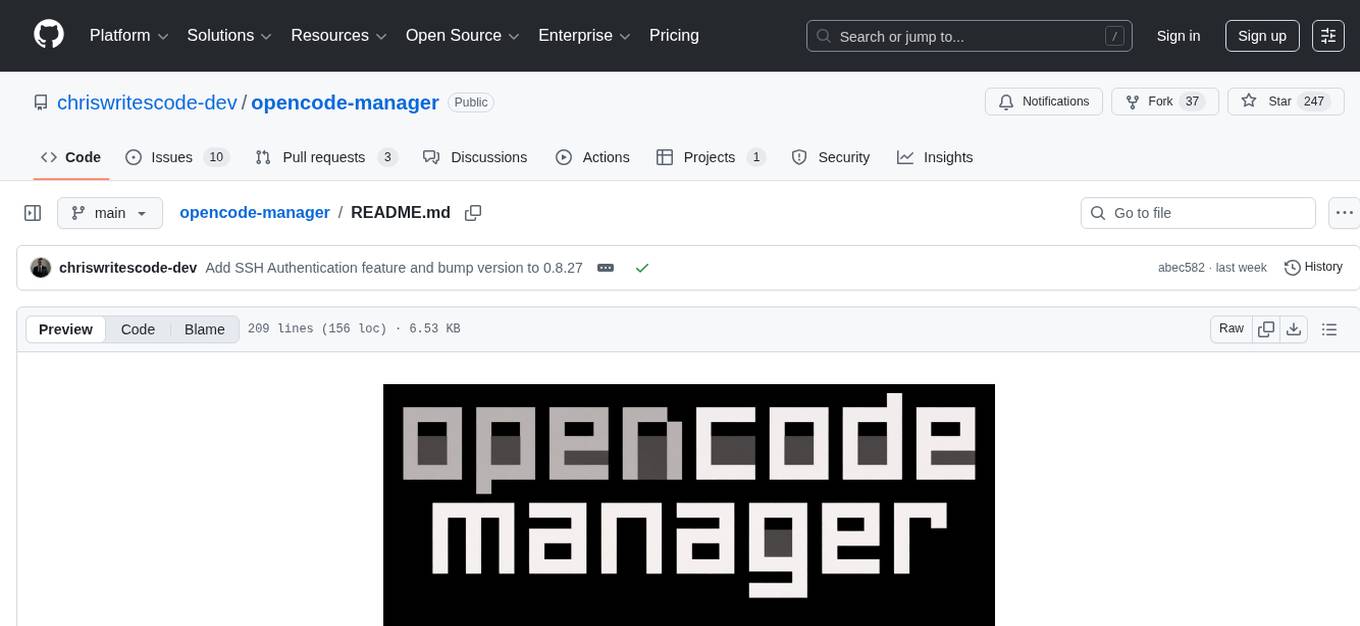Screen dimensions: 1360x626
Task: Open the Sign up page
Action: (1261, 35)
